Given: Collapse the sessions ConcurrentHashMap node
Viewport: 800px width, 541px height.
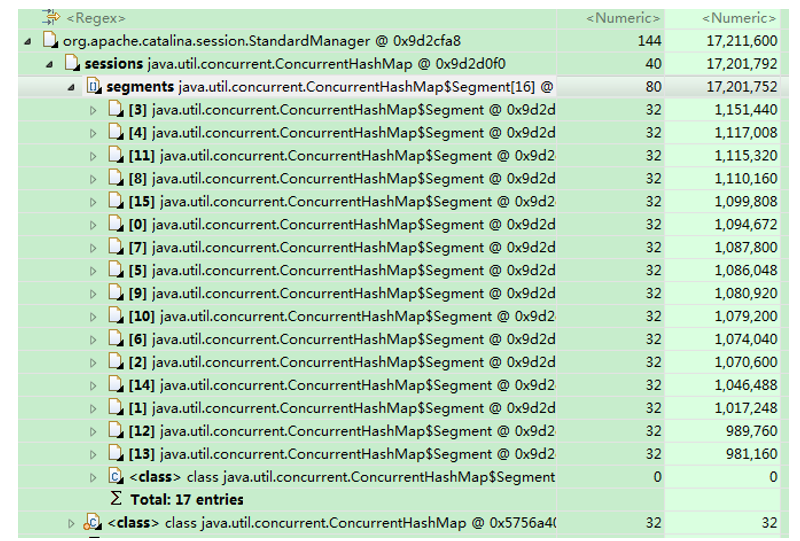Looking at the screenshot, I should [49, 64].
